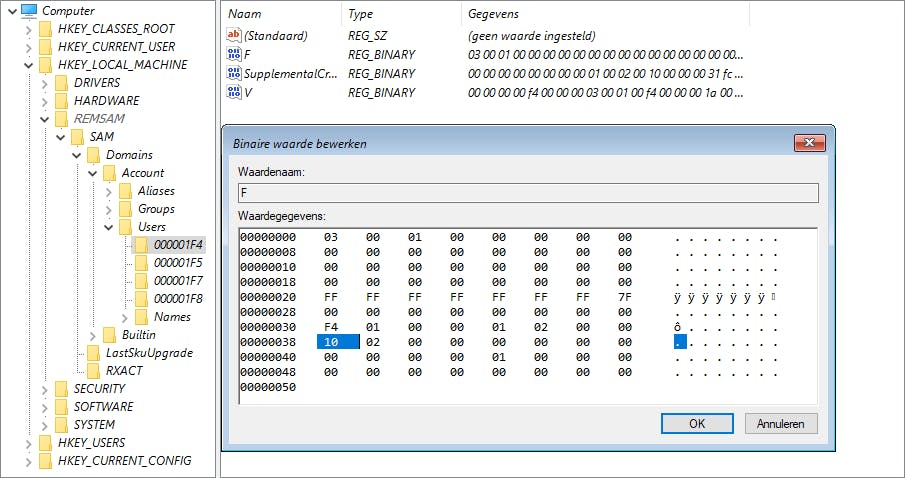The height and width of the screenshot is (478, 905).
Task: Expand the Names node
Action: pos(125,317)
